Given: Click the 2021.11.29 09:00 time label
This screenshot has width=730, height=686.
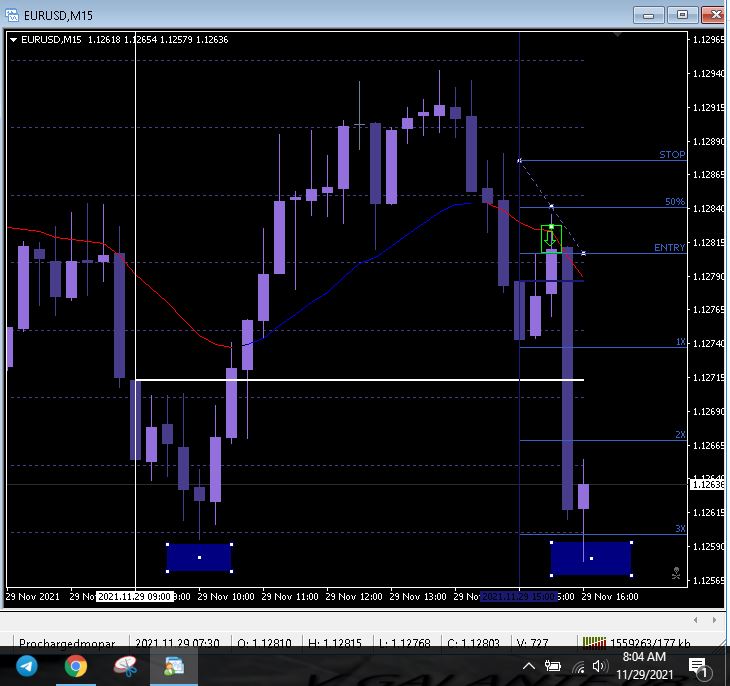Looking at the screenshot, I should click(135, 597).
